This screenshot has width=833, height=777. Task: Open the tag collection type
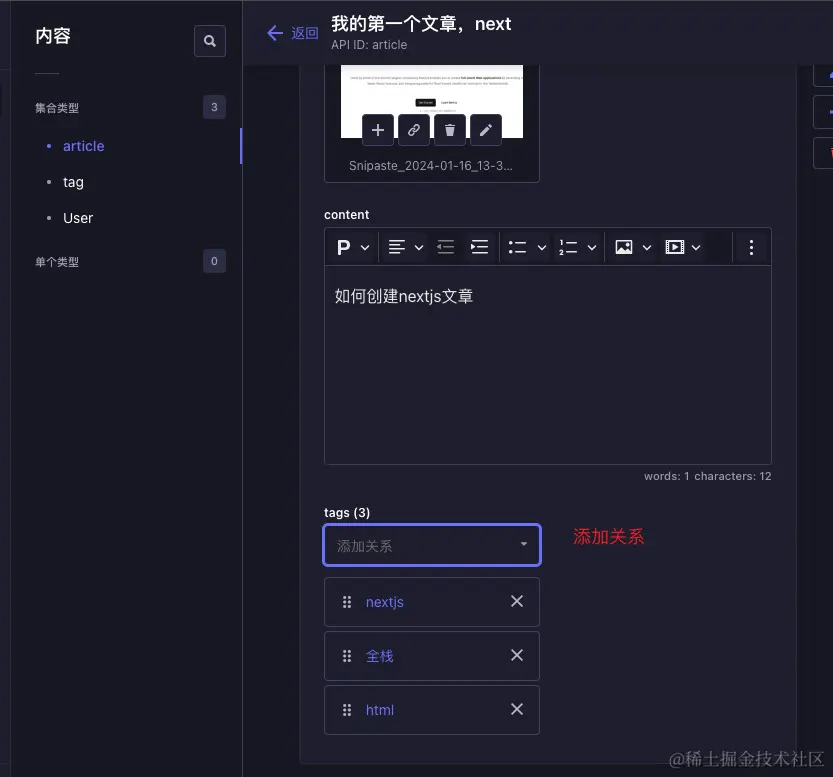[x=73, y=182]
